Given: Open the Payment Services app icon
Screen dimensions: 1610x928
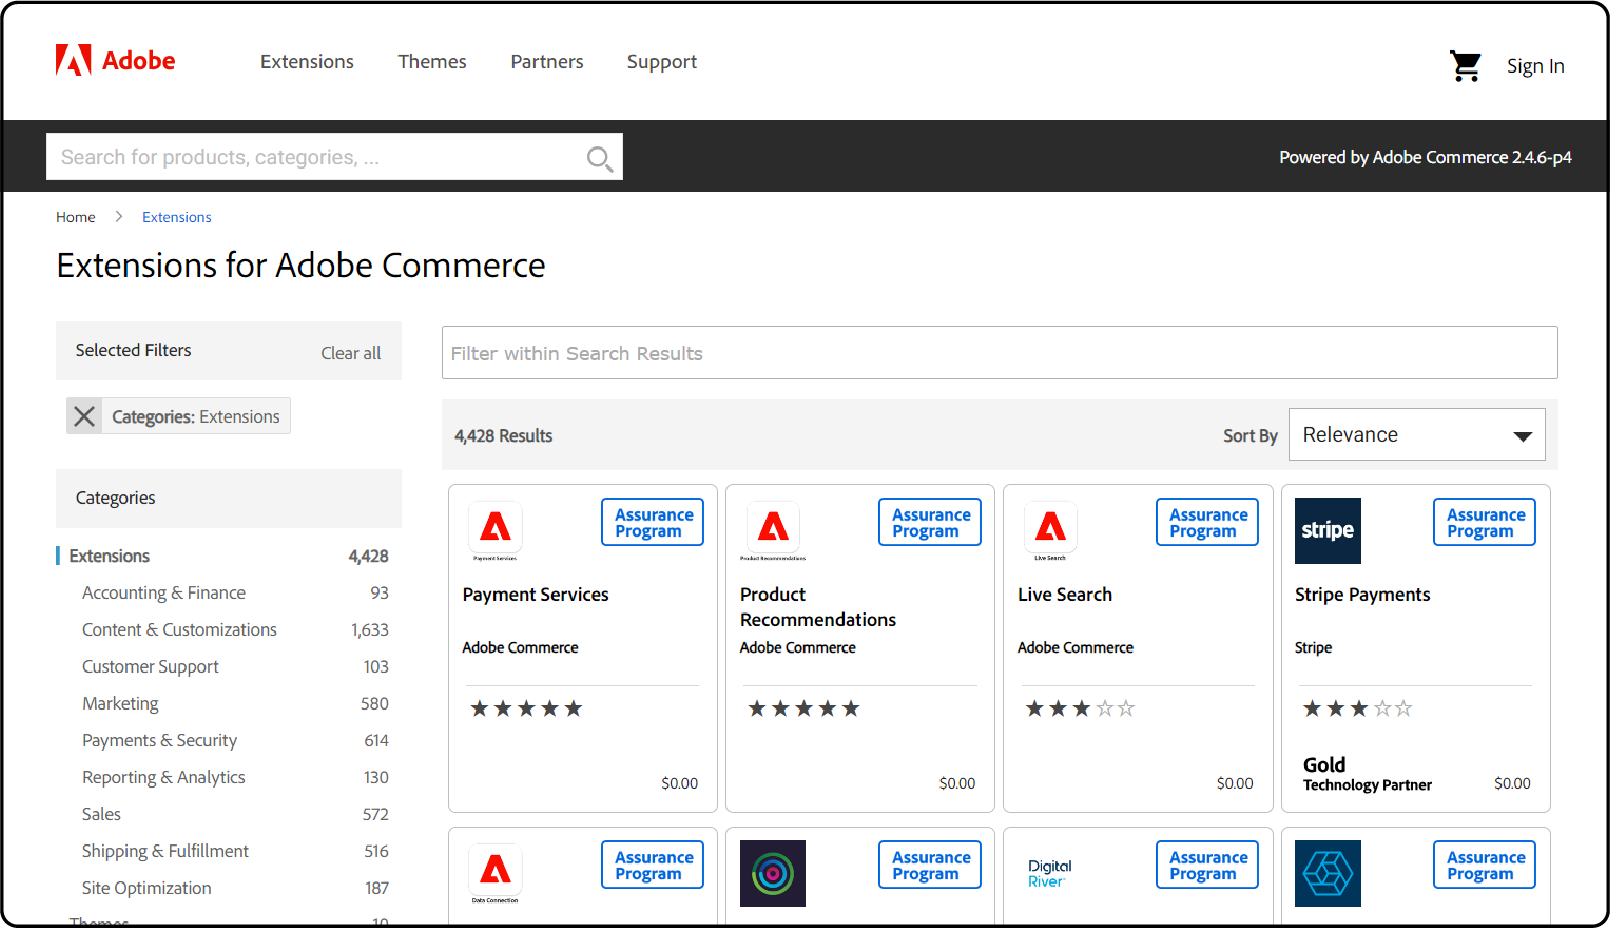Looking at the screenshot, I should click(x=494, y=528).
